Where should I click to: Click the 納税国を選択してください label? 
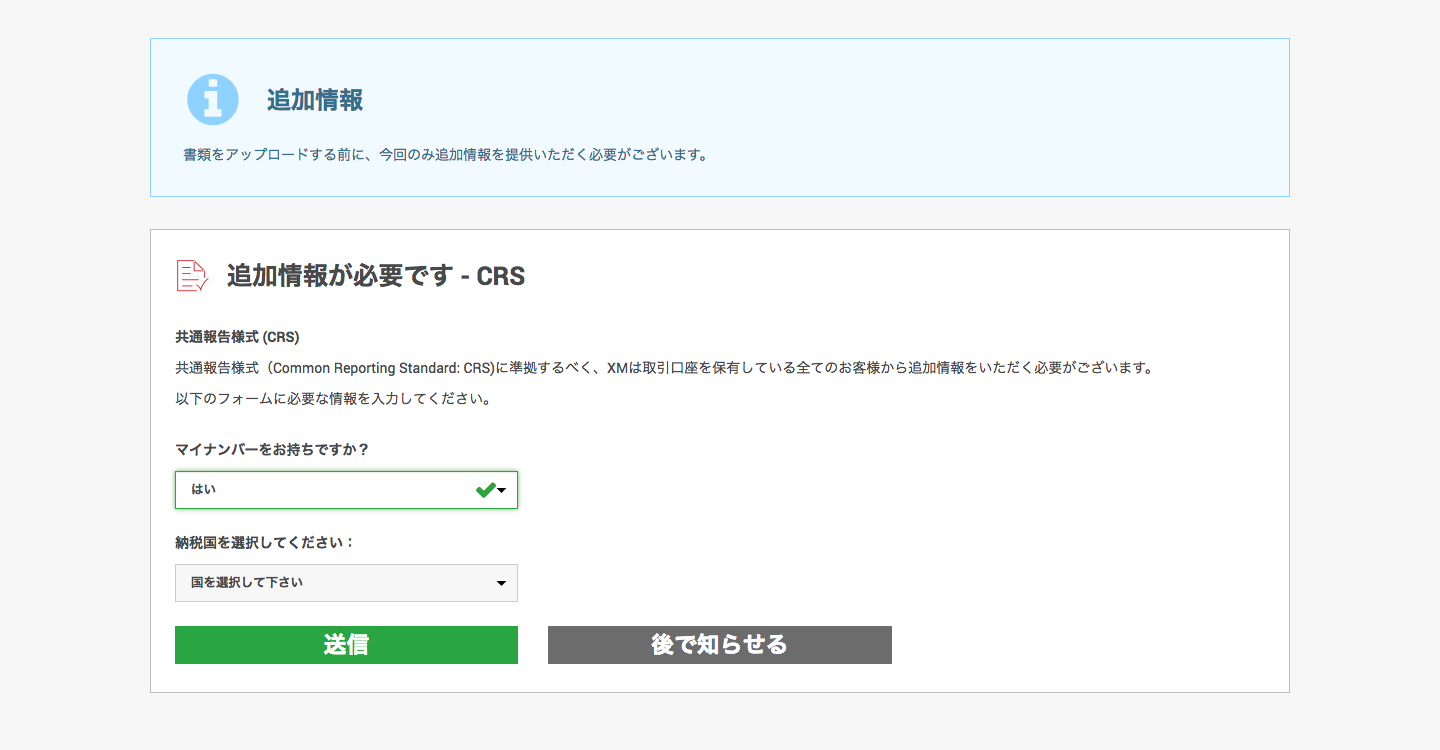tap(265, 543)
